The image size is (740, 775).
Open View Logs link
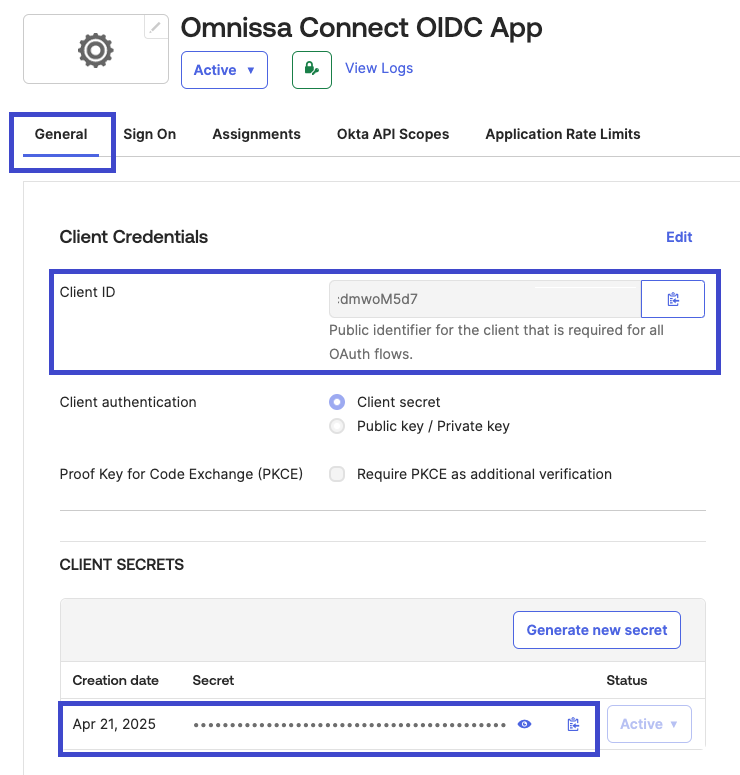coord(379,68)
